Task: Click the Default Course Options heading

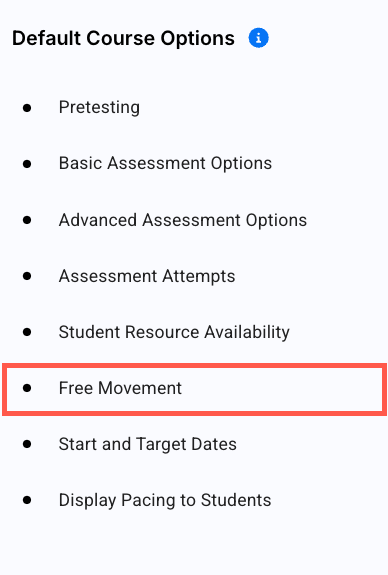Action: [123, 38]
